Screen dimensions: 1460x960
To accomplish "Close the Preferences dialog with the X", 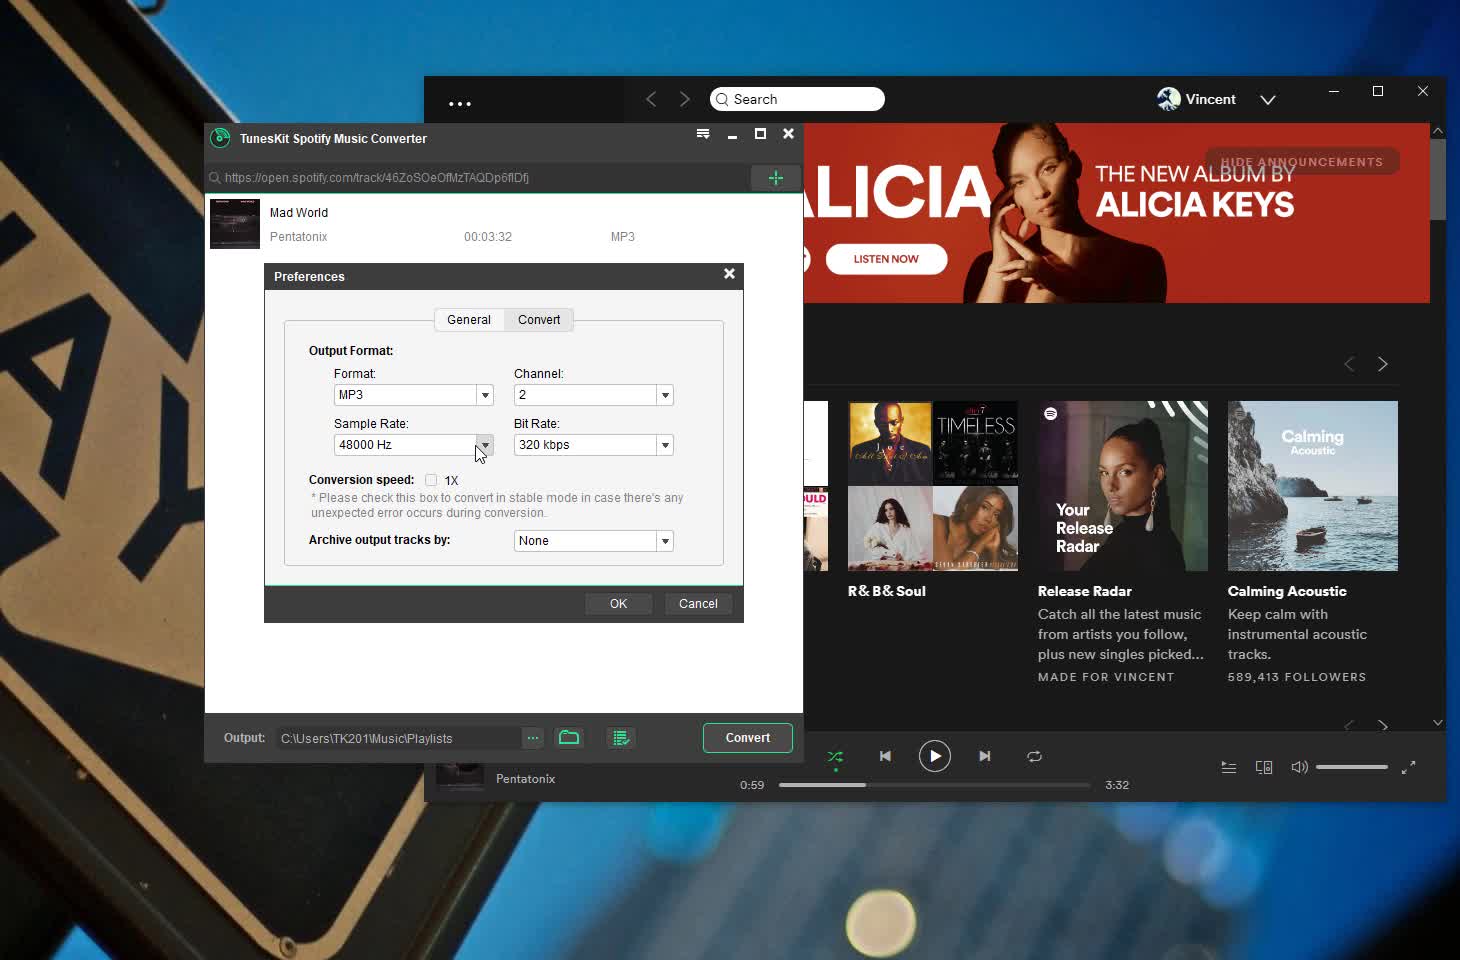I will (x=729, y=274).
